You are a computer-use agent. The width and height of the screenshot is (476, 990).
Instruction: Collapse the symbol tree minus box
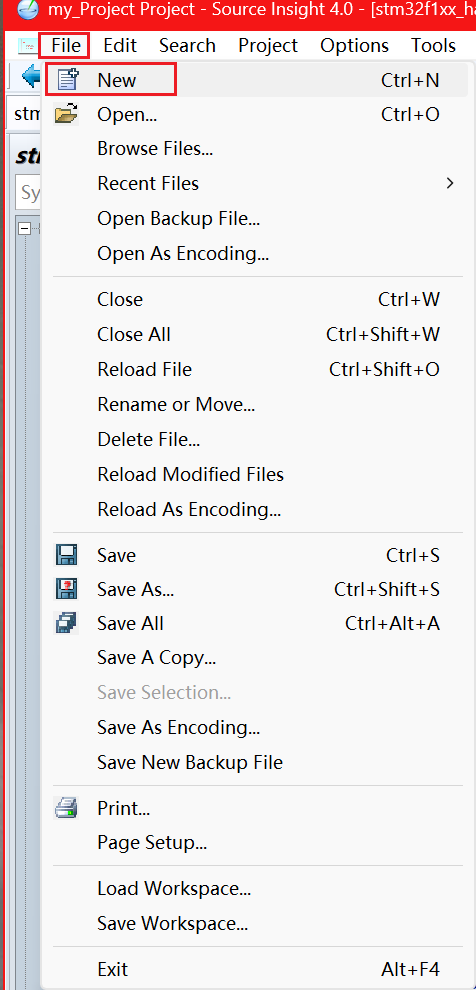coord(25,229)
